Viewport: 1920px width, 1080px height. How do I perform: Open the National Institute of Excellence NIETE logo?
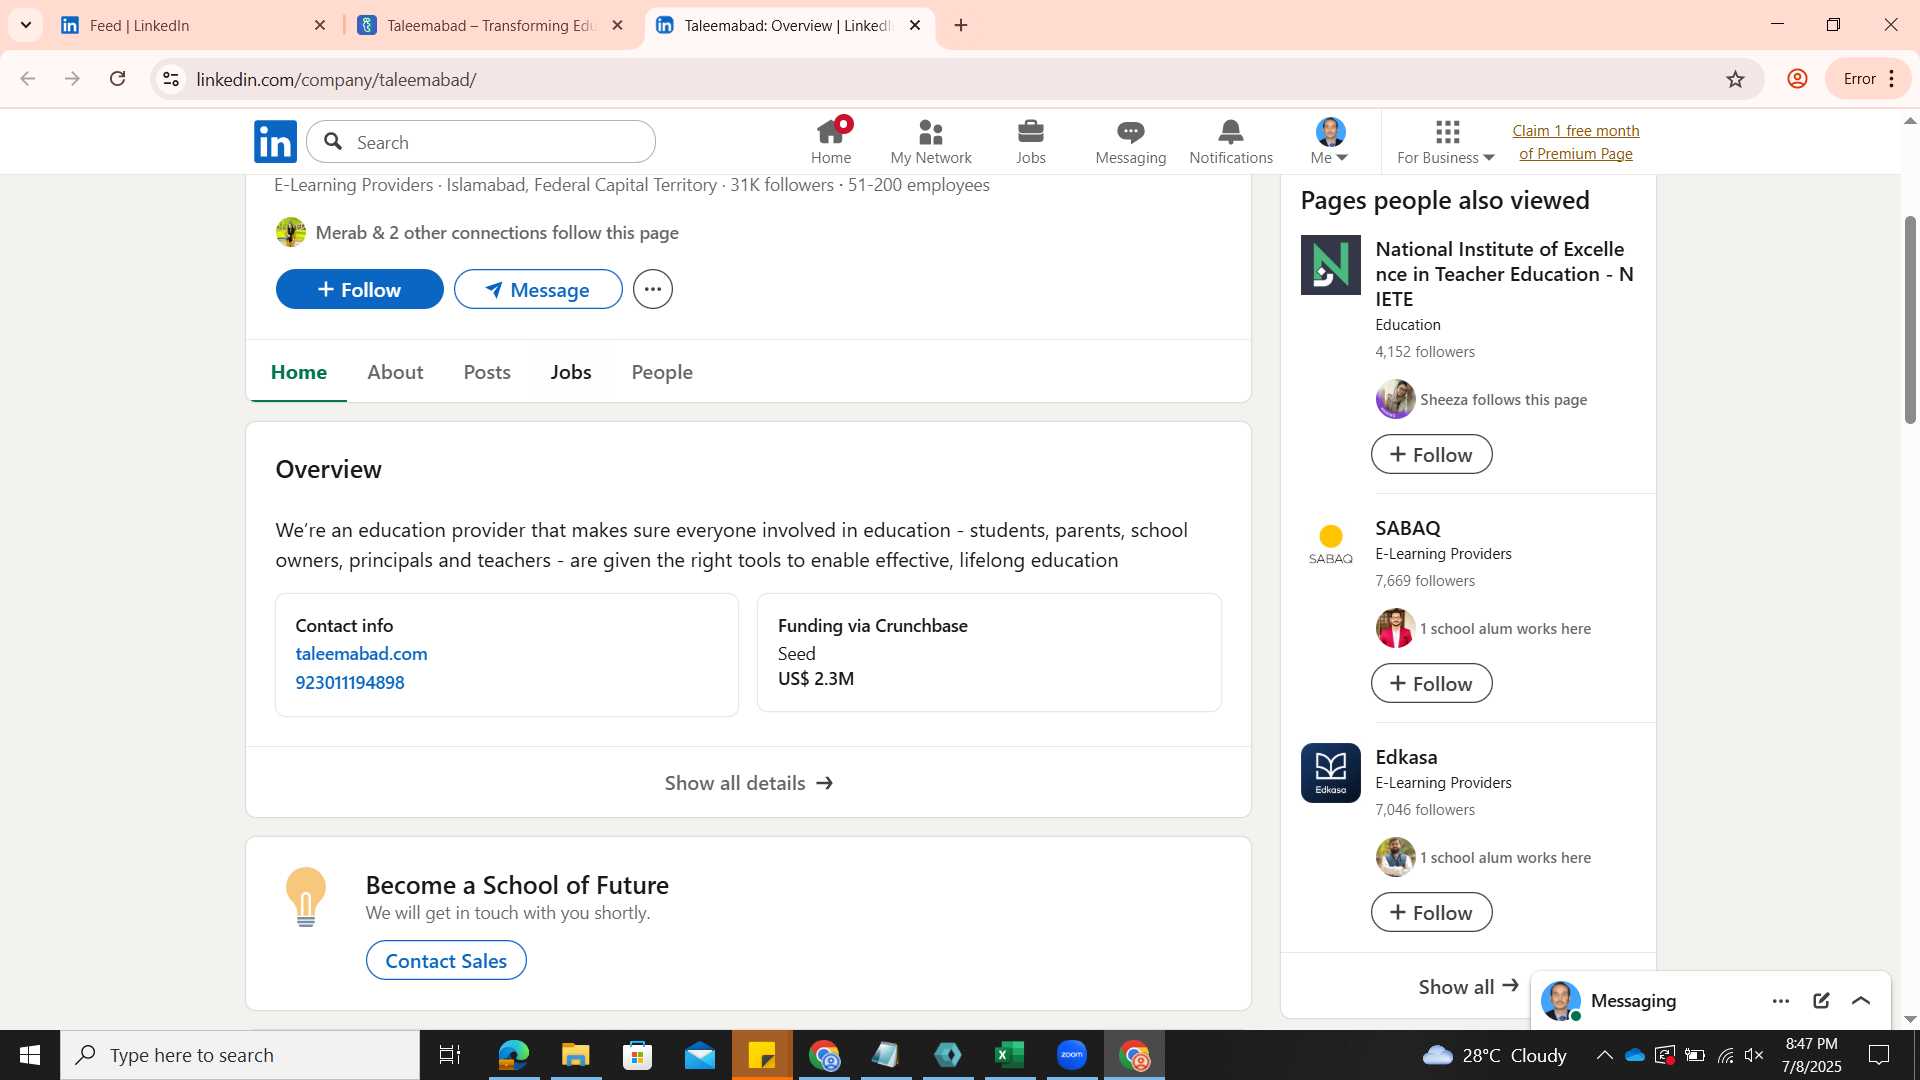(1330, 265)
